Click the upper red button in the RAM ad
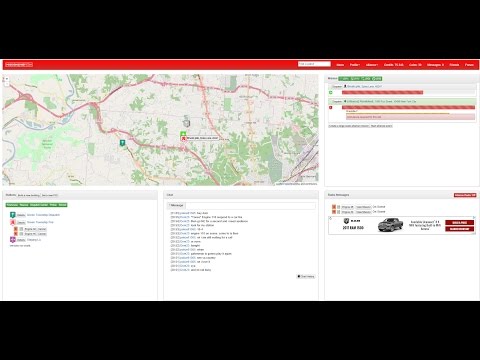This screenshot has width=480, height=360. [x=459, y=222]
